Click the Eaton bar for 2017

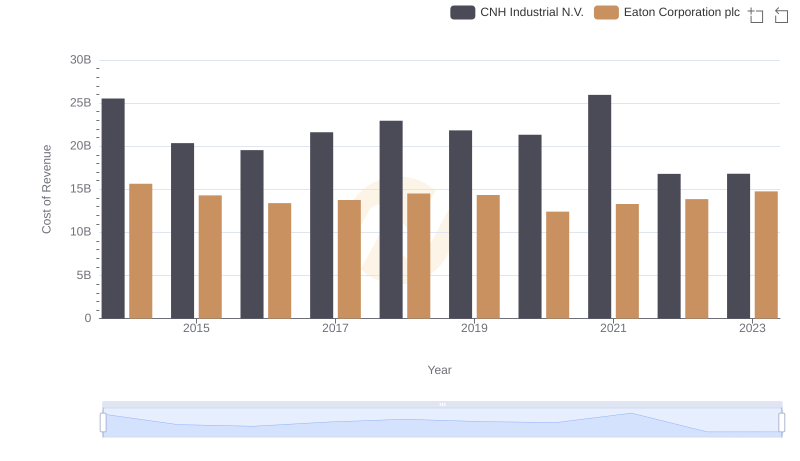pos(349,259)
